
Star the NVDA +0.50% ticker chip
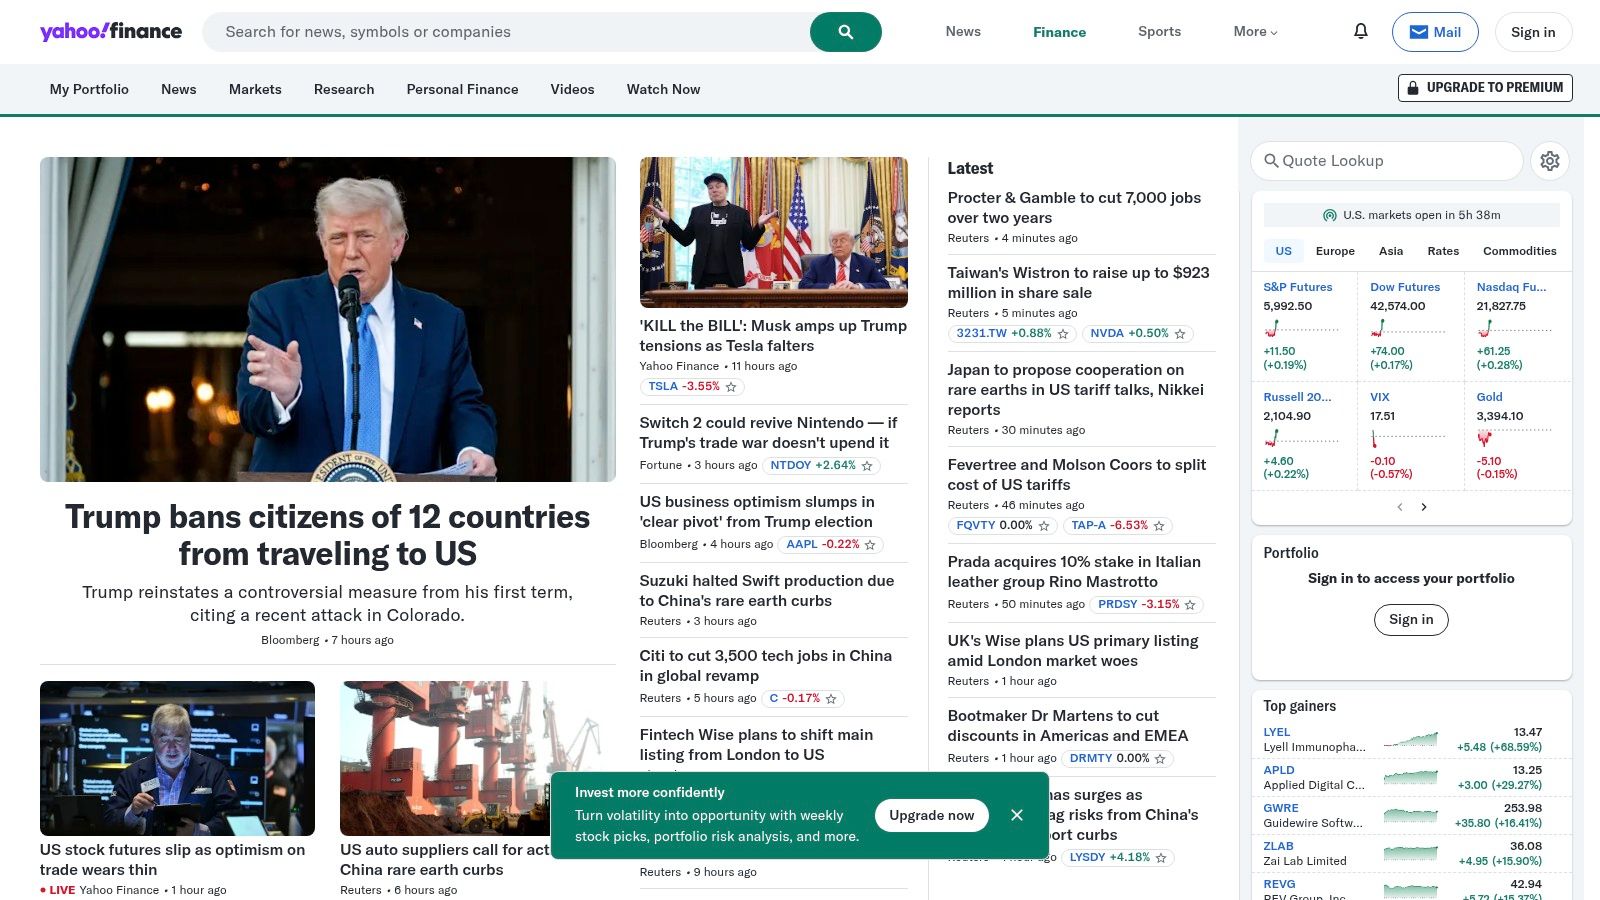coord(1180,334)
